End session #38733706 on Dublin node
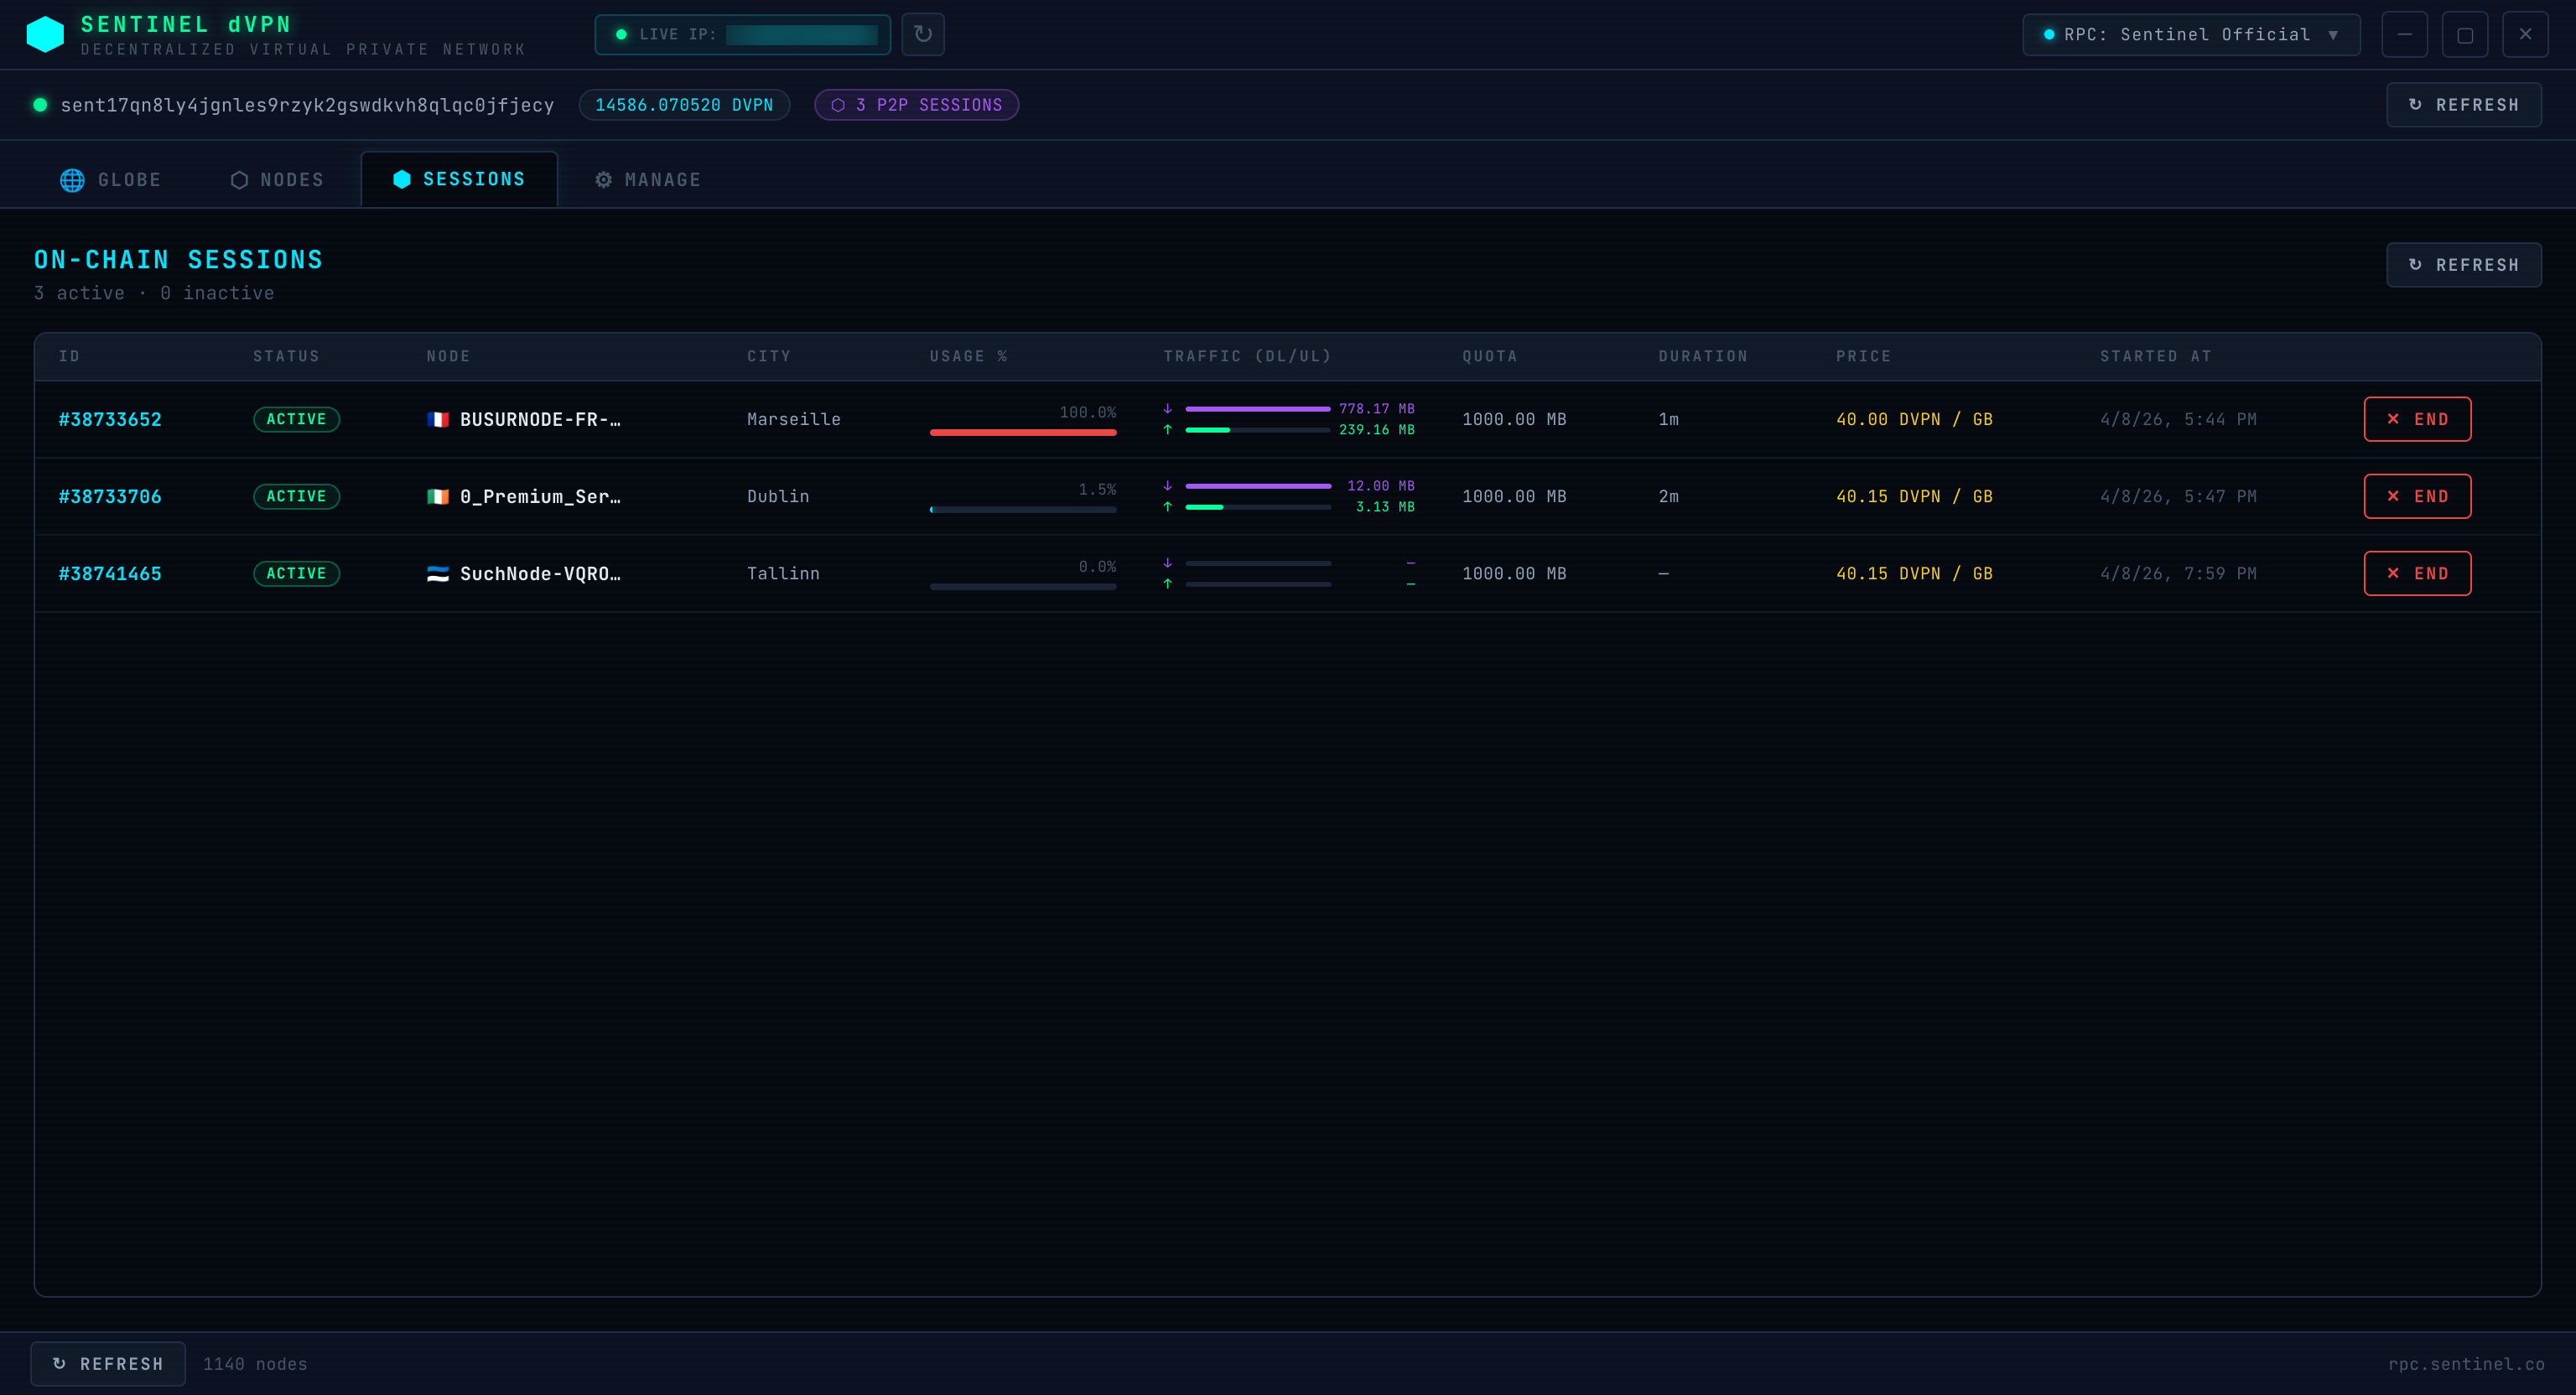Image resolution: width=2576 pixels, height=1395 pixels. pyautogui.click(x=2417, y=496)
